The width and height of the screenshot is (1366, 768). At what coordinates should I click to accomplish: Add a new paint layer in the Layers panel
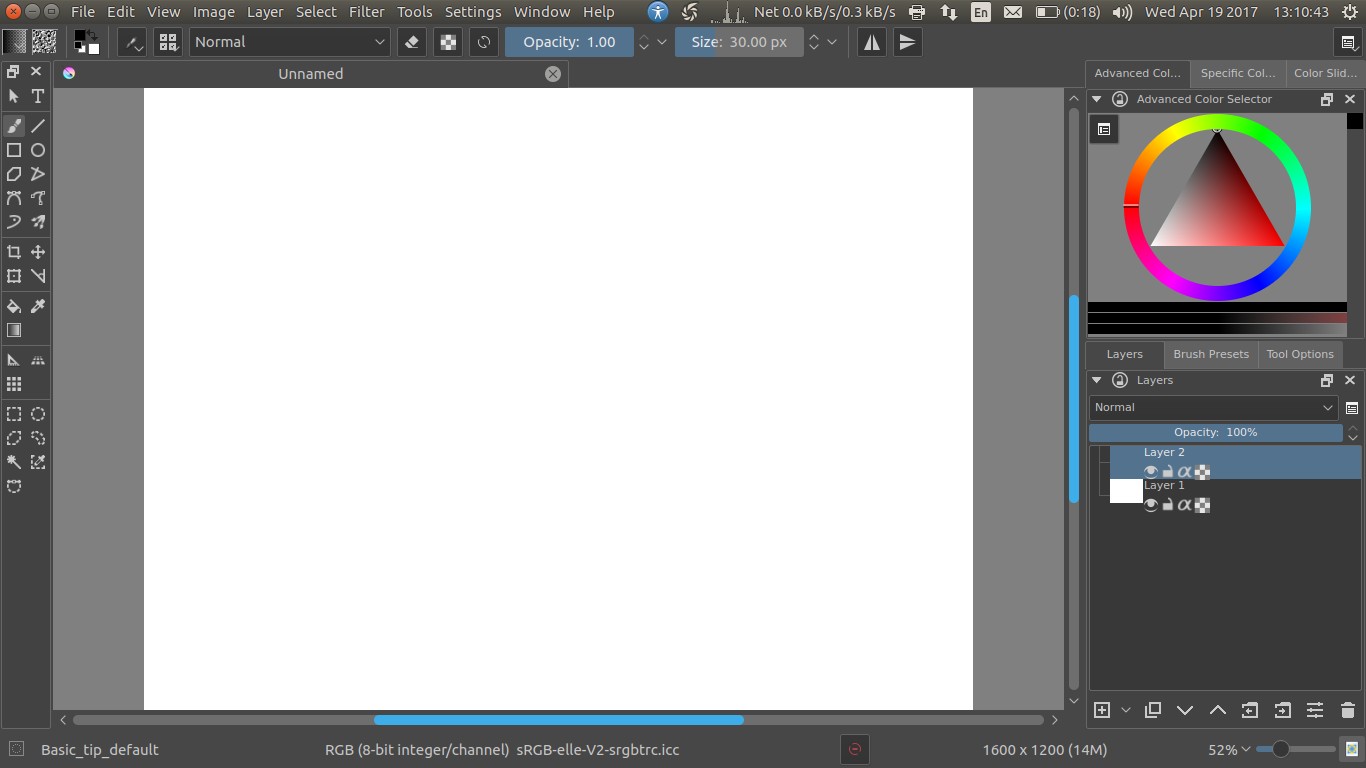click(x=1101, y=710)
